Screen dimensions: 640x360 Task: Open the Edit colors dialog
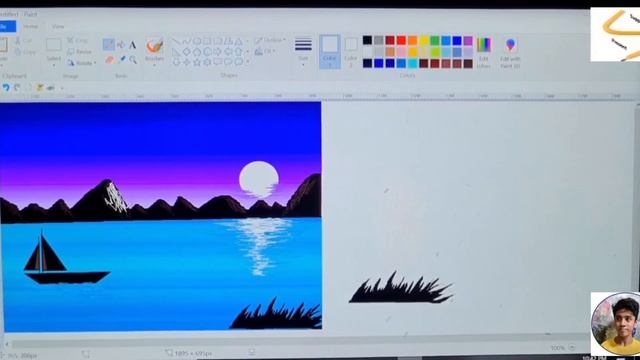coord(484,53)
